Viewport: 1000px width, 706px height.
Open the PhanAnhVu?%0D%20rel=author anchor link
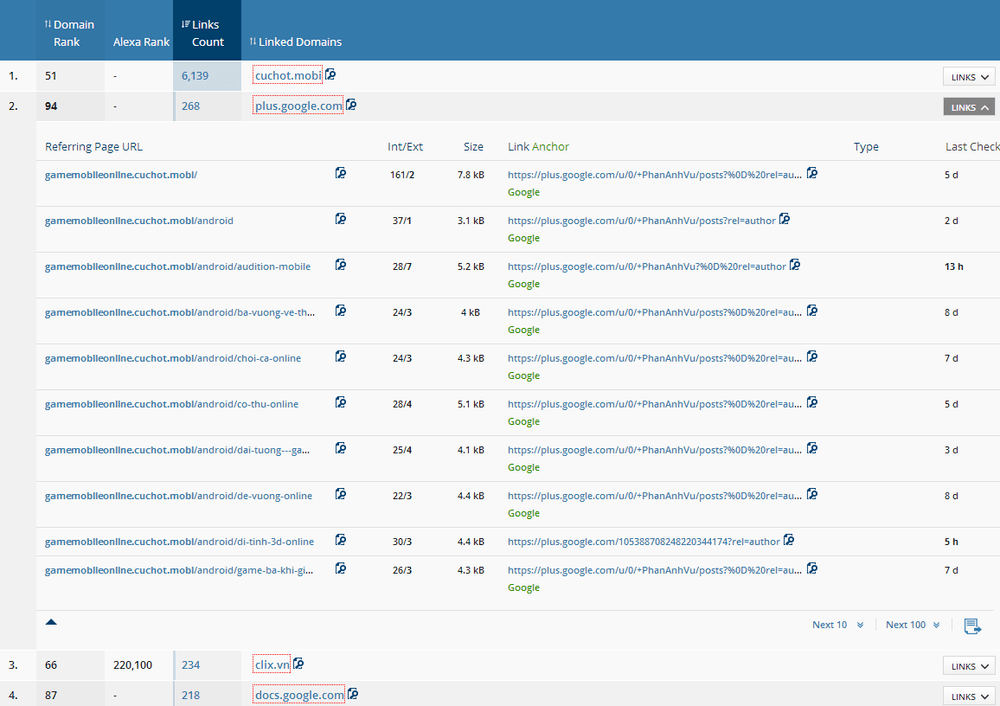pos(647,267)
